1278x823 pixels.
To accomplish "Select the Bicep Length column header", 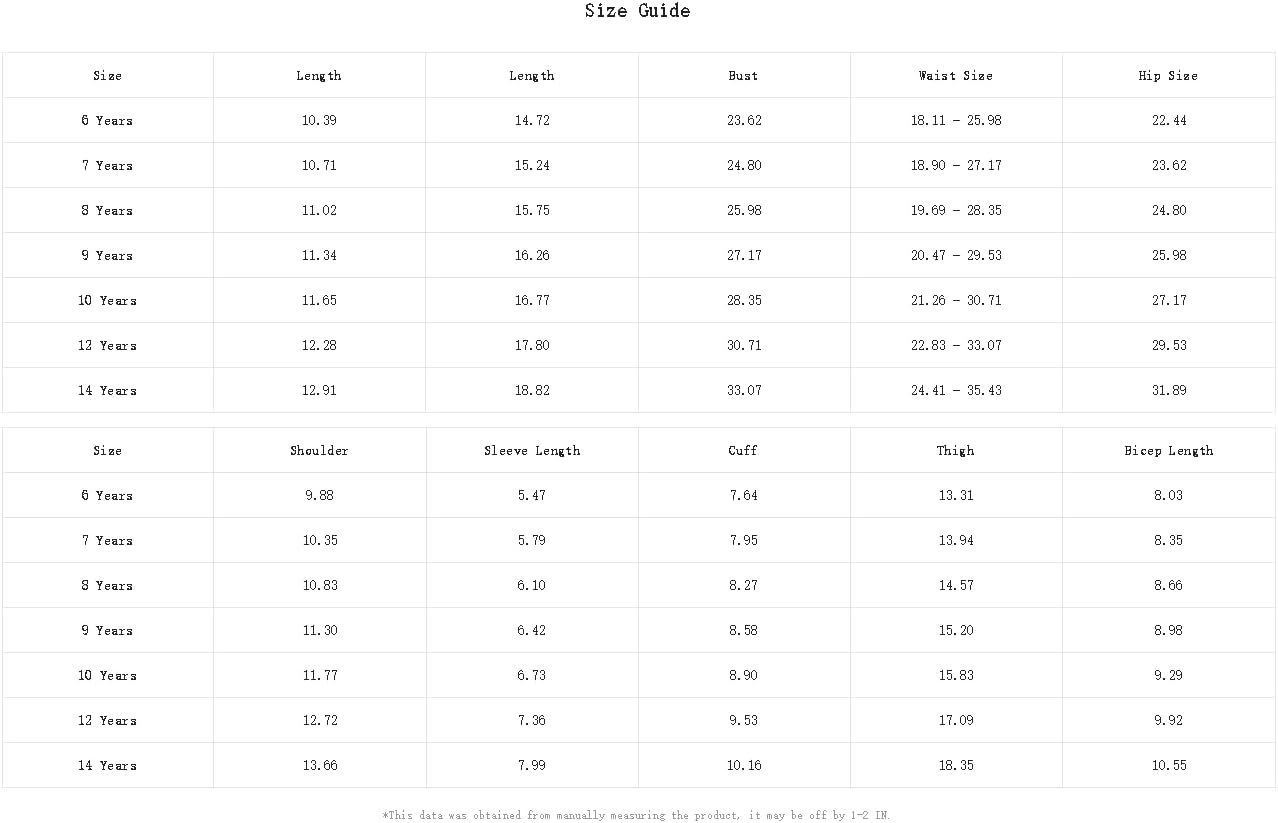I will tap(1169, 451).
